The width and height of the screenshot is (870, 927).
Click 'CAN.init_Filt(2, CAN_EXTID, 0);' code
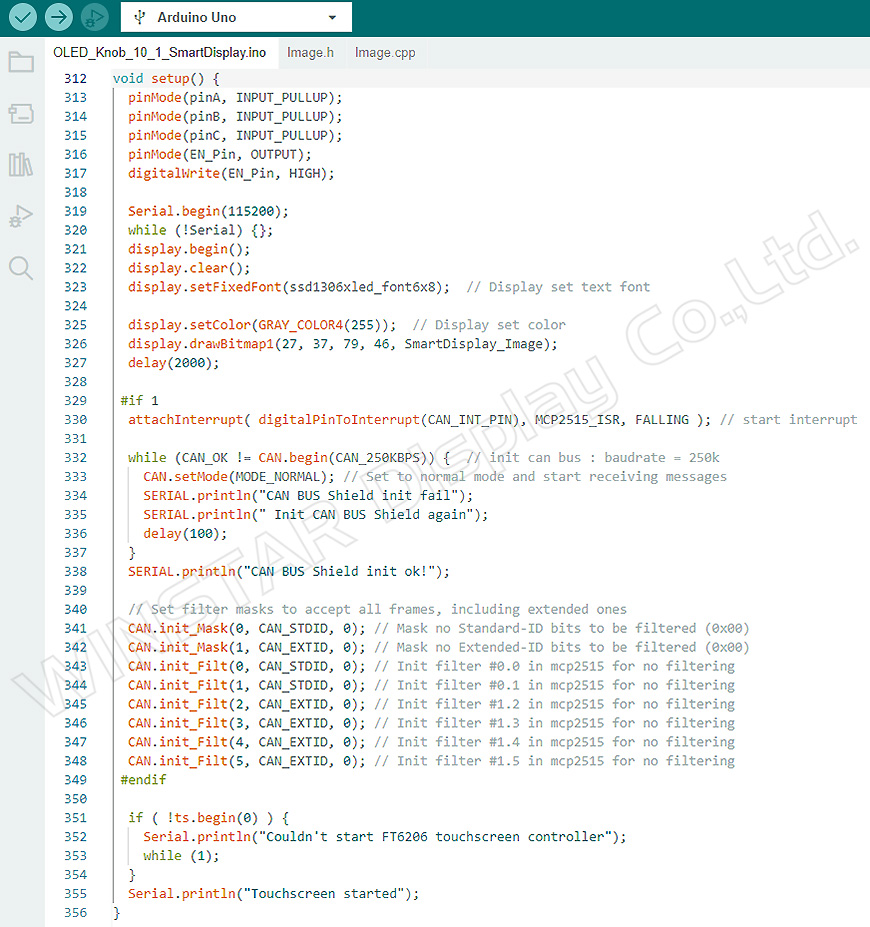(246, 704)
